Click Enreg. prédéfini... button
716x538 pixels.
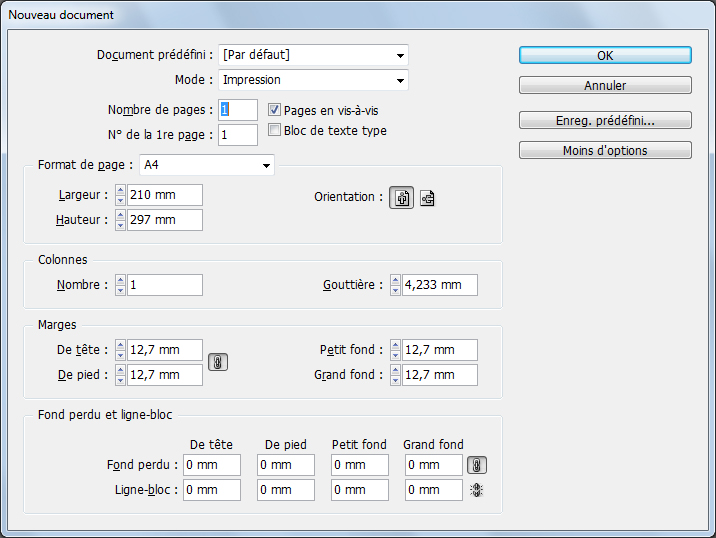(x=605, y=121)
